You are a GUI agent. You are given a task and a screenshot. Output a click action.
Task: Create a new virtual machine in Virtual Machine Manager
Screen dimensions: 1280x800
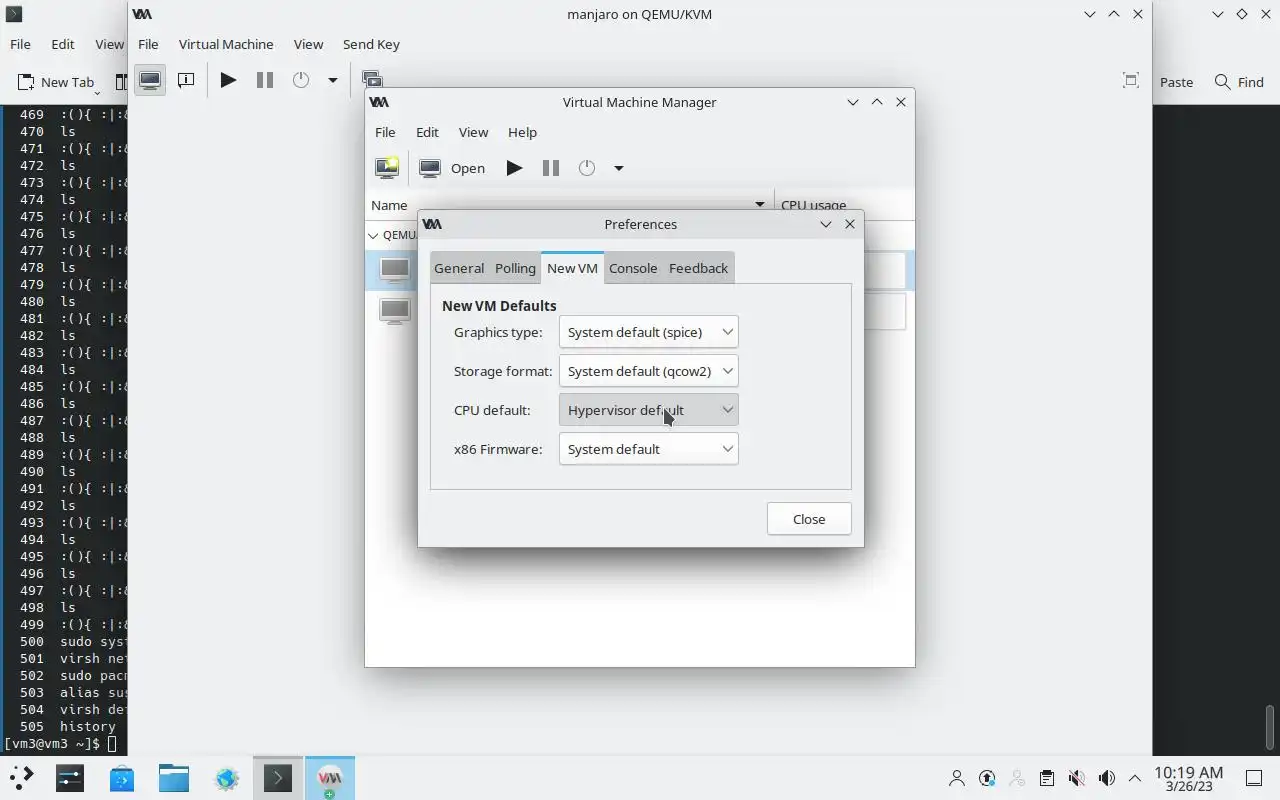pos(387,168)
